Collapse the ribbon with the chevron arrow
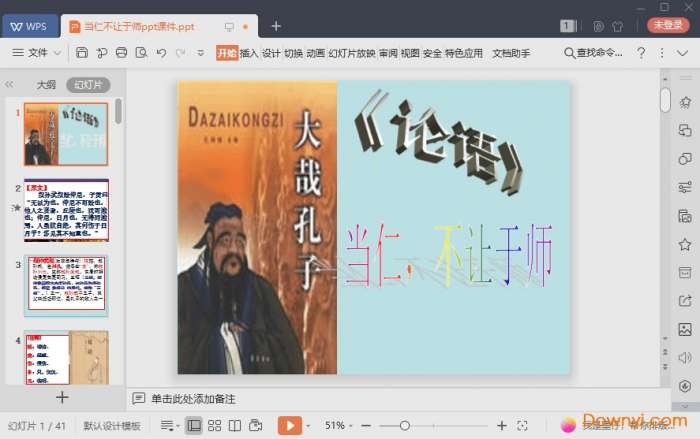Image resolution: width=700 pixels, height=439 pixels. 682,53
